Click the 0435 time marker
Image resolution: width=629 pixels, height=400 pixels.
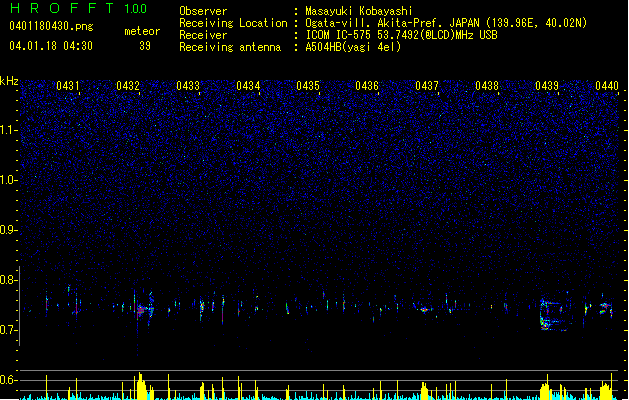[308, 86]
